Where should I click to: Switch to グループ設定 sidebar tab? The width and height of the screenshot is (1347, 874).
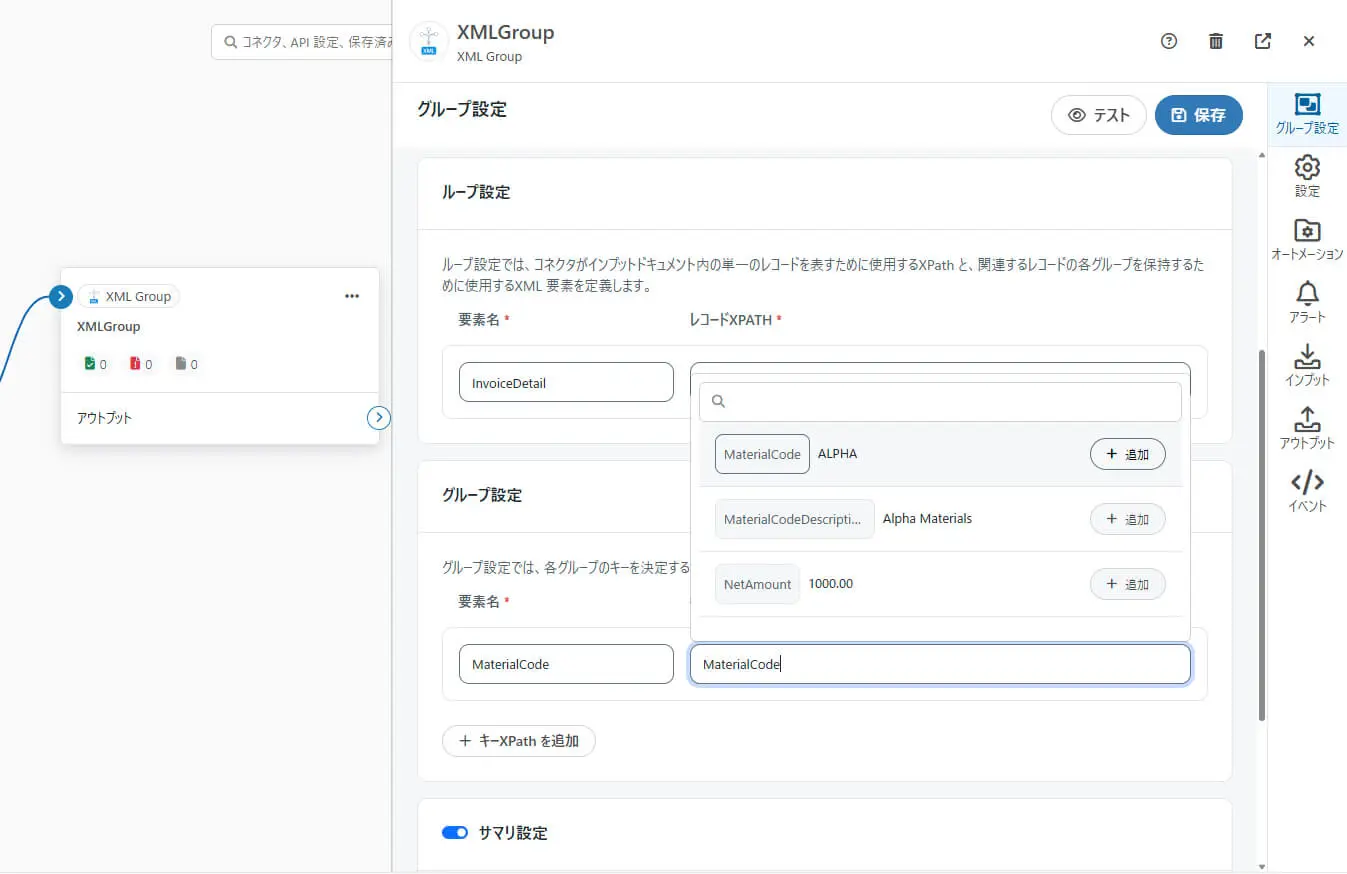click(x=1307, y=114)
